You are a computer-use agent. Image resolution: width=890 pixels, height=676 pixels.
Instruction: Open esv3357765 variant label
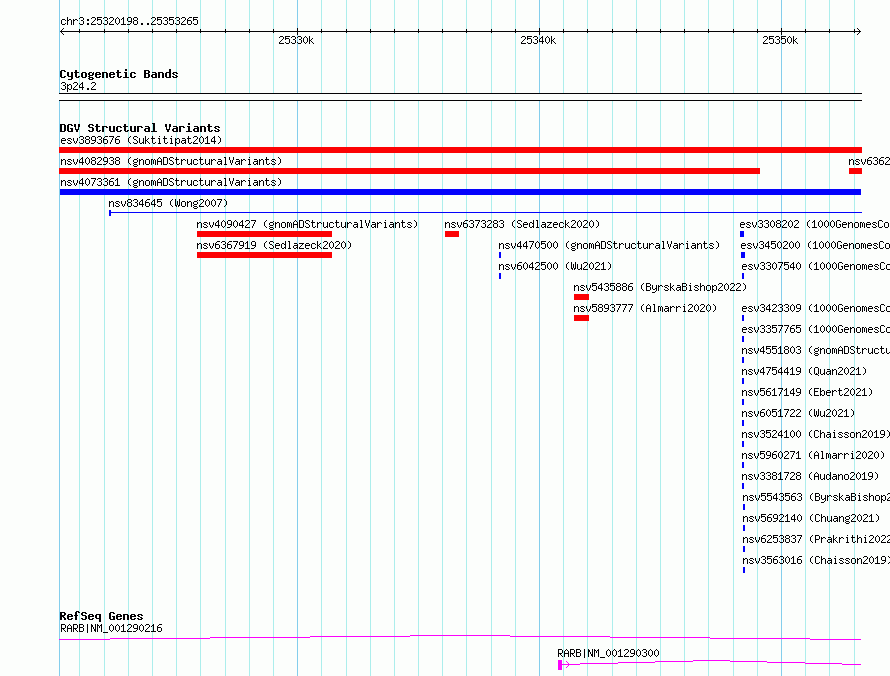point(816,329)
